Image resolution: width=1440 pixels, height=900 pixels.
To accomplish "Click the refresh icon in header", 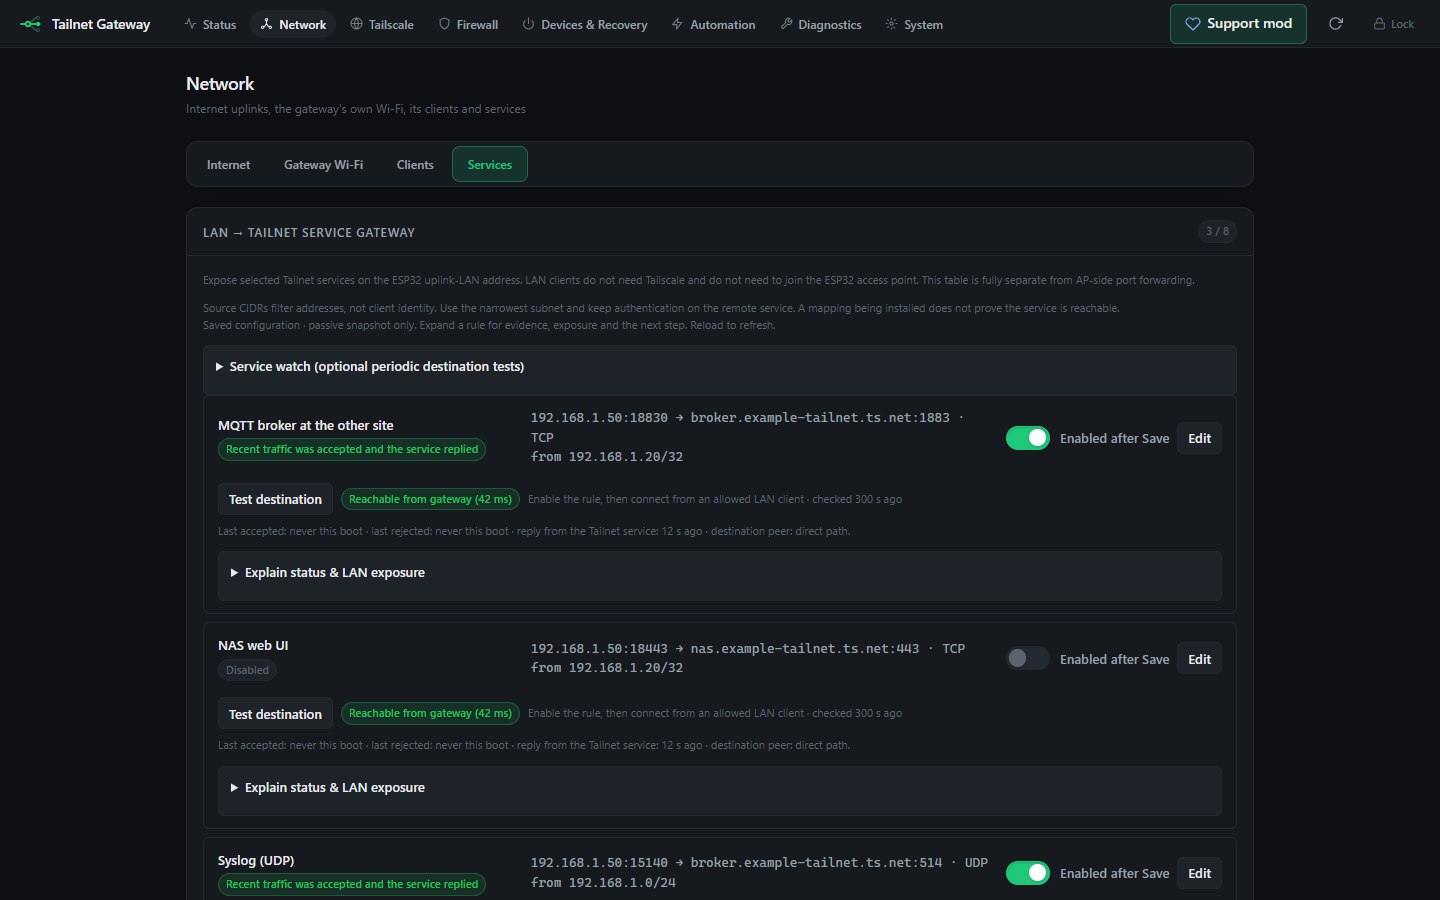I will [x=1336, y=24].
